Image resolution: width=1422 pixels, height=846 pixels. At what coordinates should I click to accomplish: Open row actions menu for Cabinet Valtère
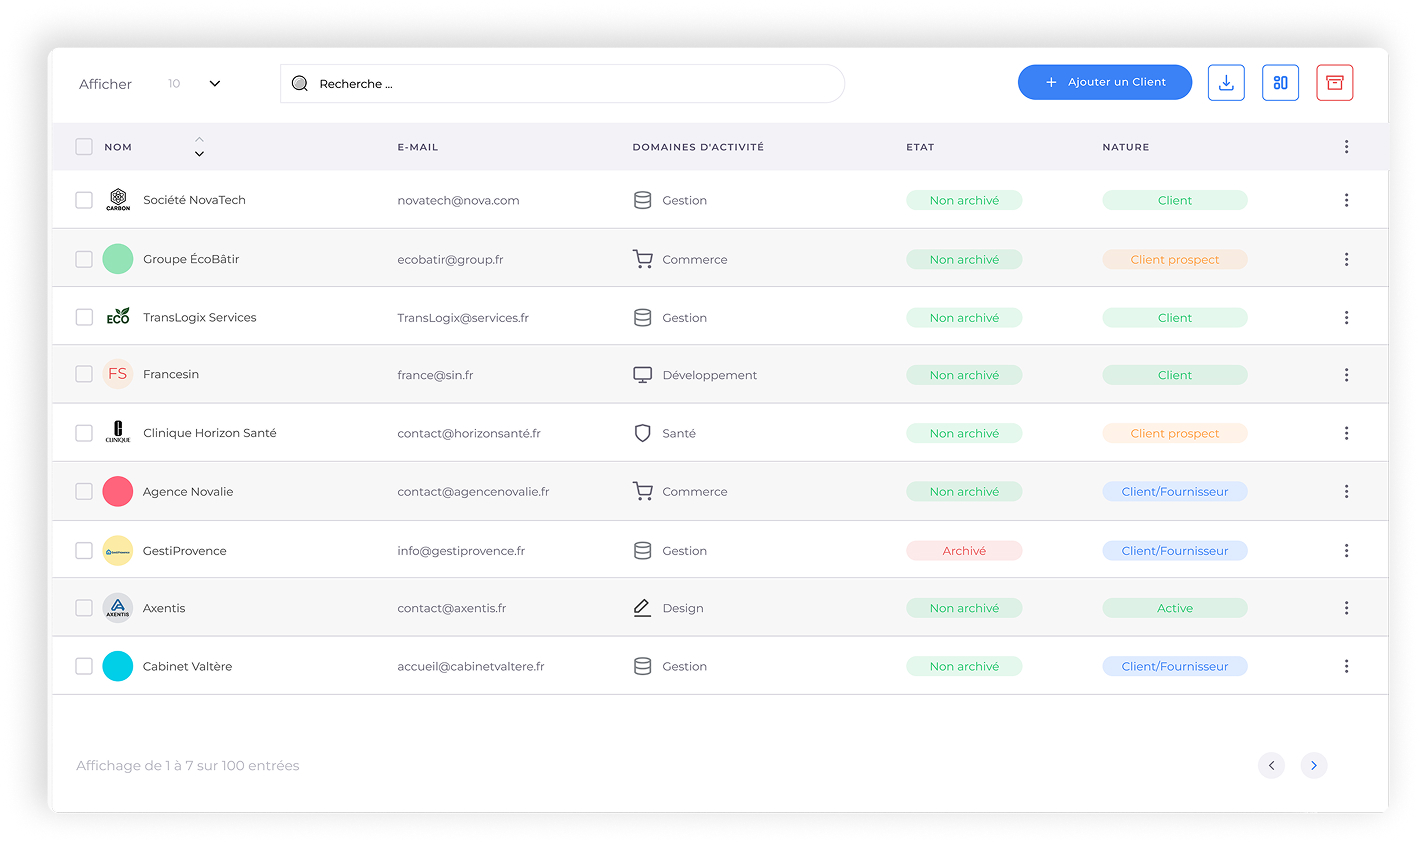tap(1346, 666)
